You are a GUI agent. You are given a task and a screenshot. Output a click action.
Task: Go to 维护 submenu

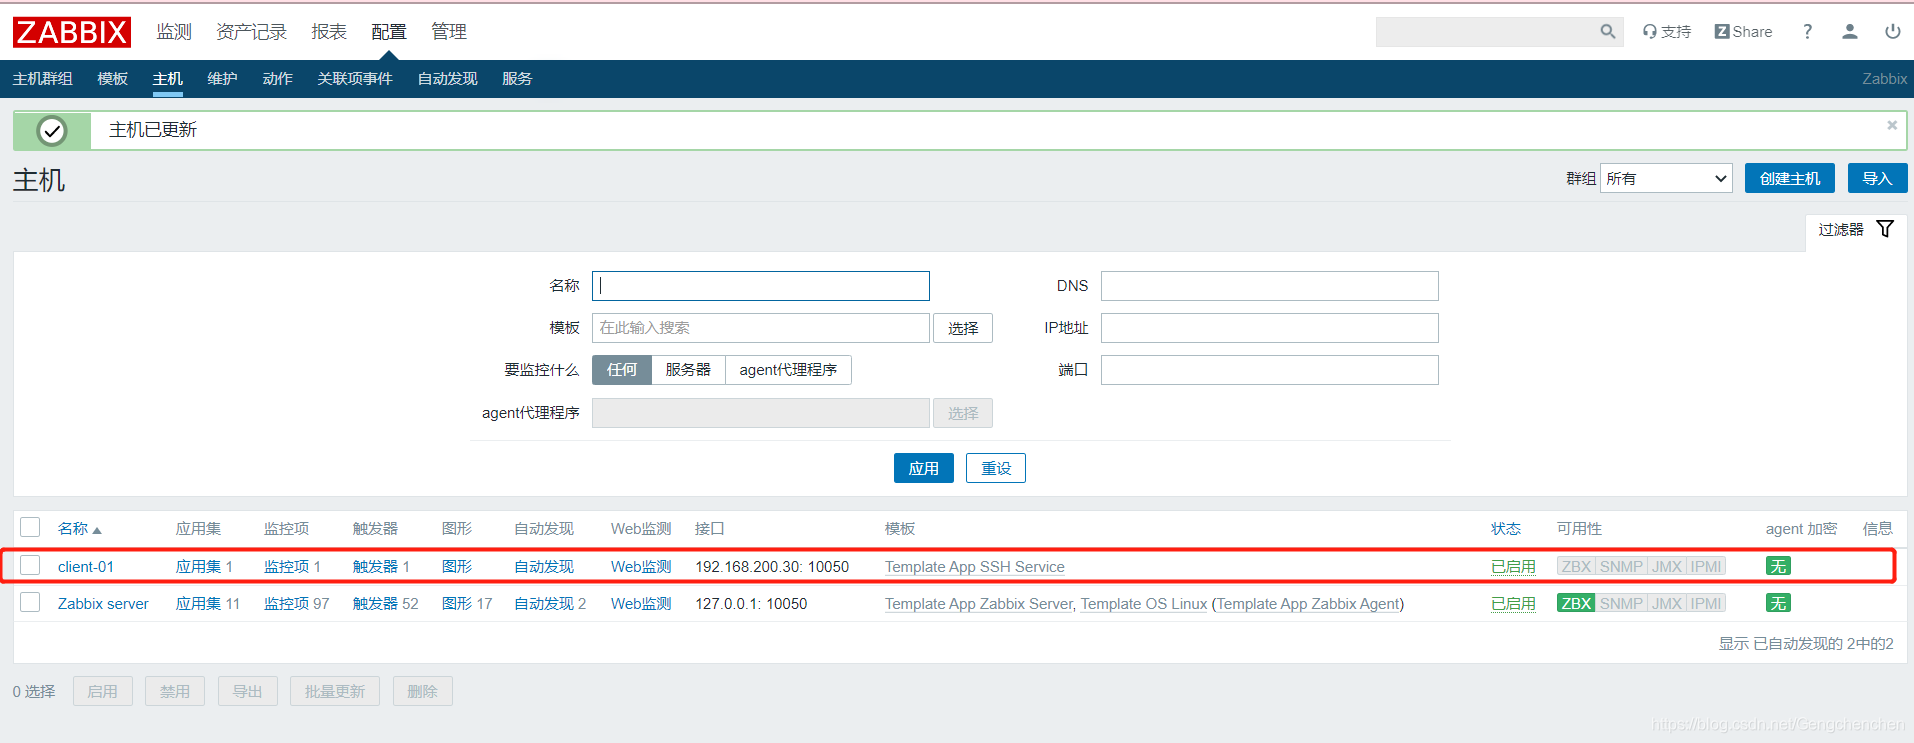tap(222, 79)
